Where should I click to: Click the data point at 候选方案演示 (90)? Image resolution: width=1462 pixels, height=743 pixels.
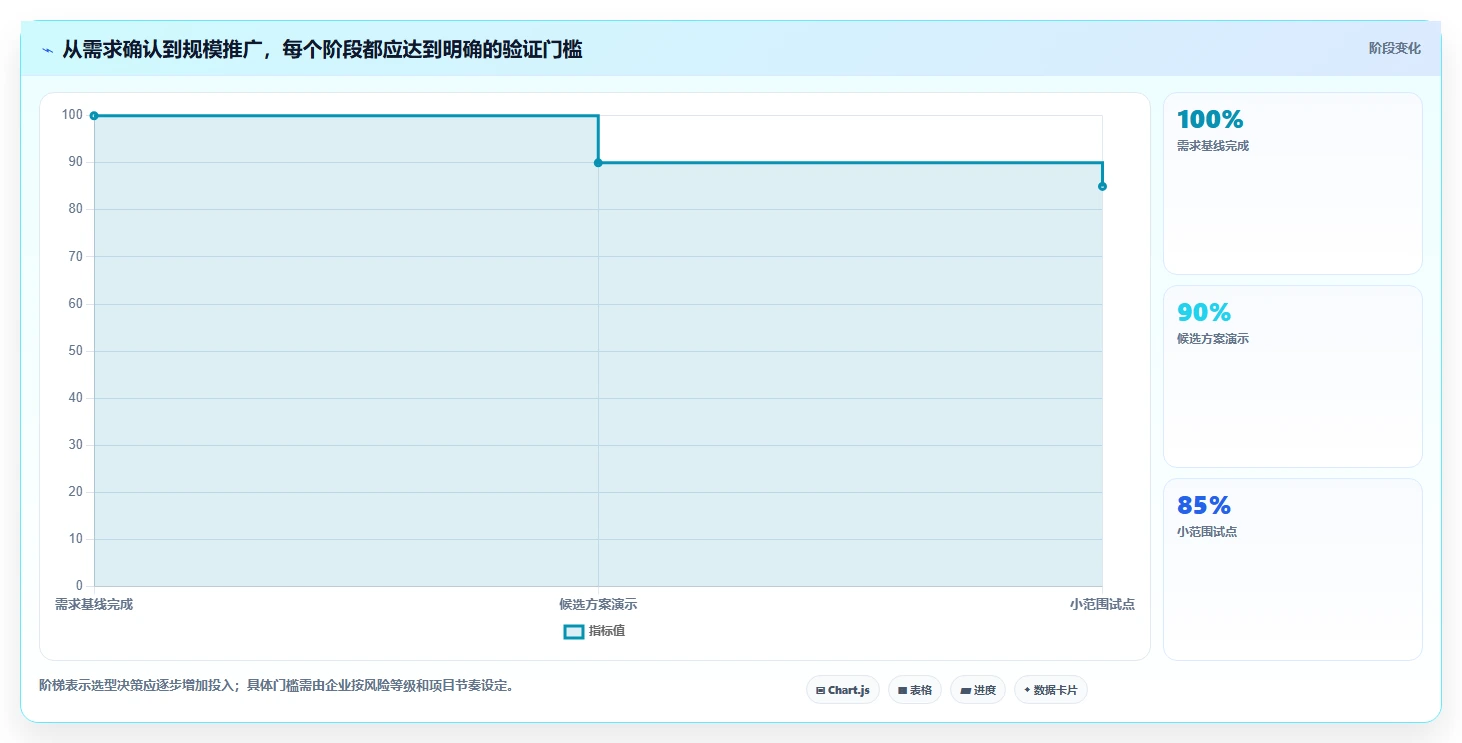click(598, 163)
